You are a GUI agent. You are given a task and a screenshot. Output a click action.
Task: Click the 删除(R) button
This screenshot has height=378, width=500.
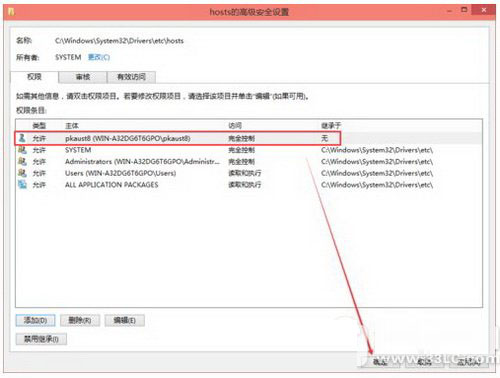click(80, 320)
